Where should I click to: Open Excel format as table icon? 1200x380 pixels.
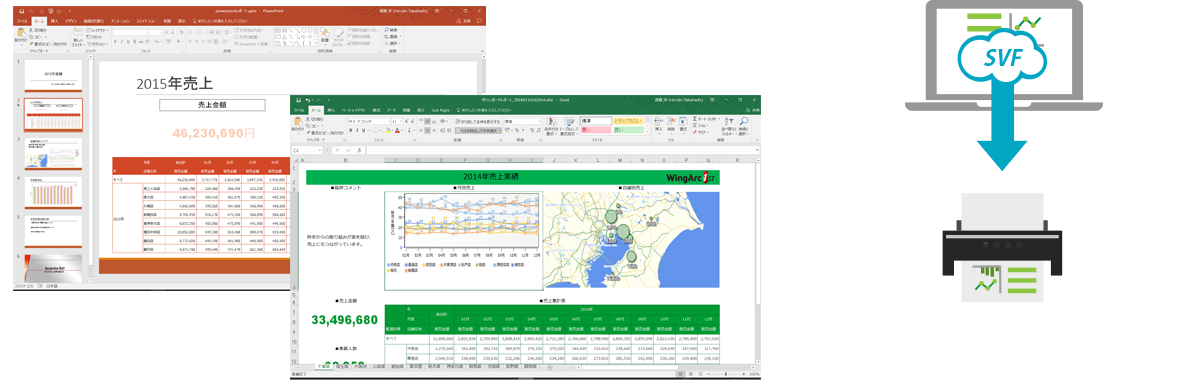pos(569,121)
